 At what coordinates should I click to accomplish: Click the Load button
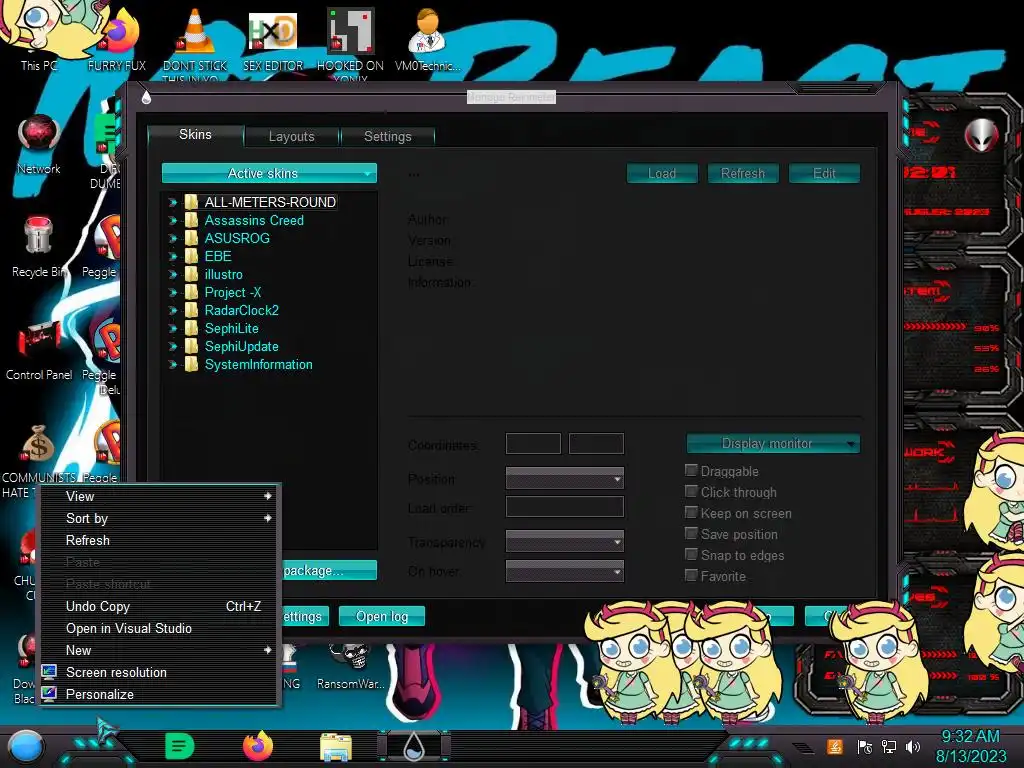[x=662, y=173]
